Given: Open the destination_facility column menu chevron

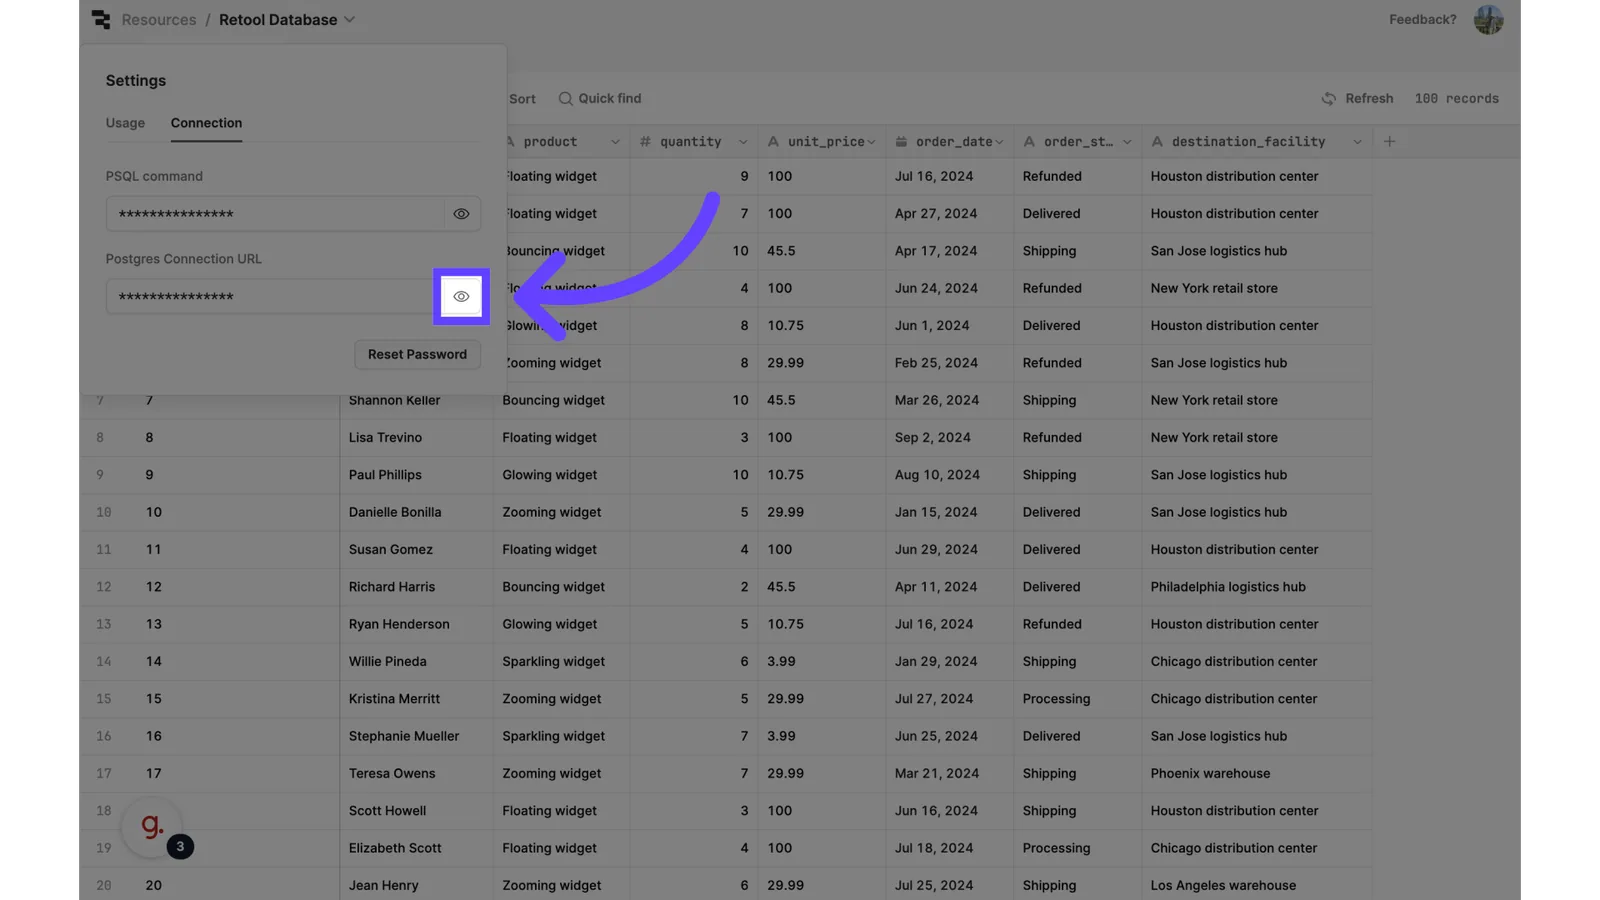Looking at the screenshot, I should (1357, 142).
